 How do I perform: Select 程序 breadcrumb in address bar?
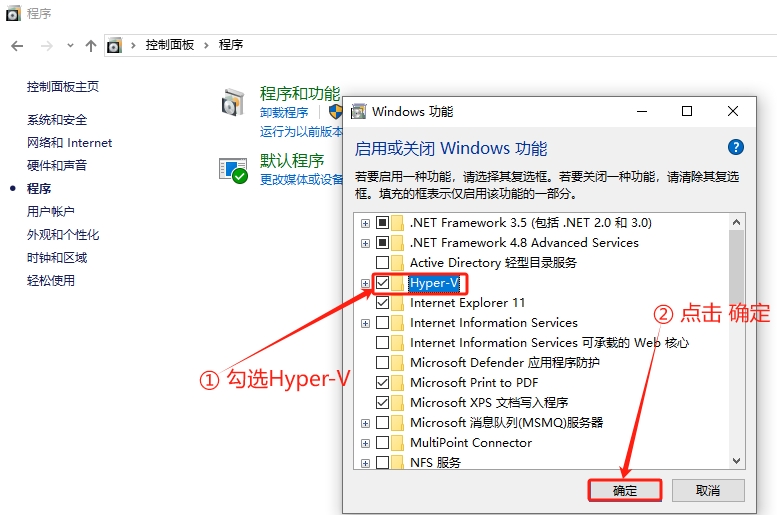[x=231, y=45]
